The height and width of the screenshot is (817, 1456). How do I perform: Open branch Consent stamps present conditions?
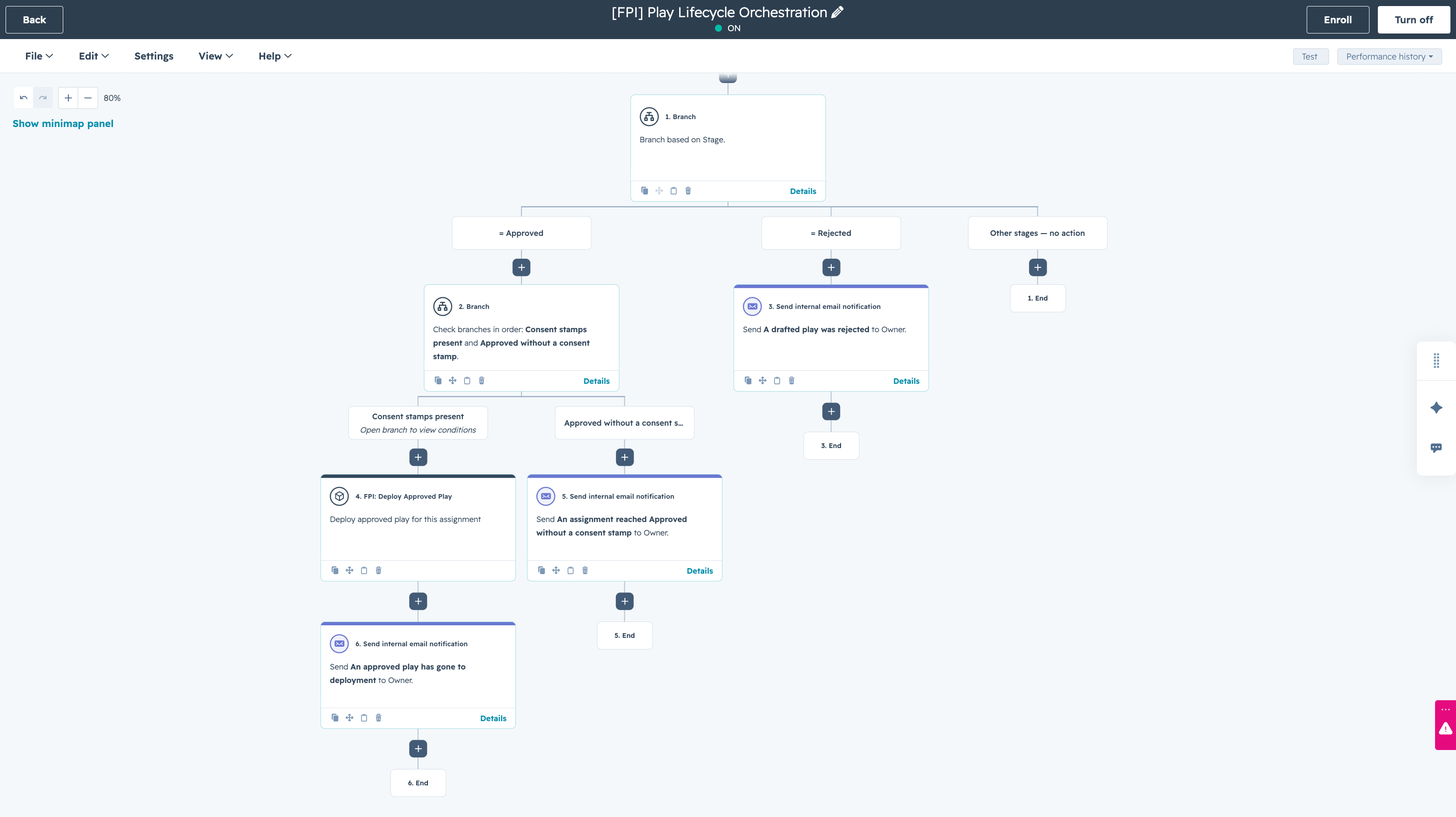[418, 423]
